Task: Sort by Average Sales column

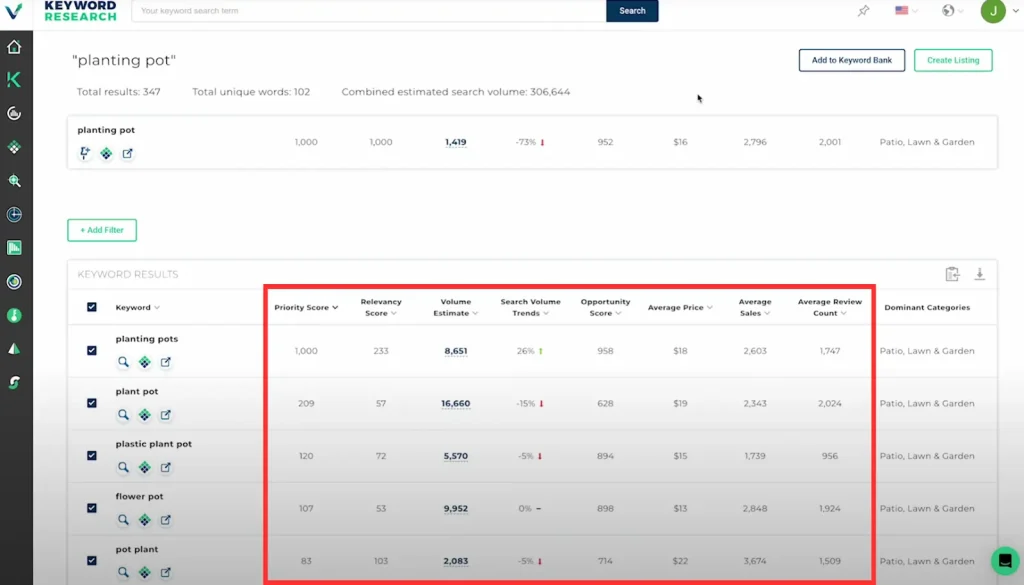Action: click(x=755, y=308)
